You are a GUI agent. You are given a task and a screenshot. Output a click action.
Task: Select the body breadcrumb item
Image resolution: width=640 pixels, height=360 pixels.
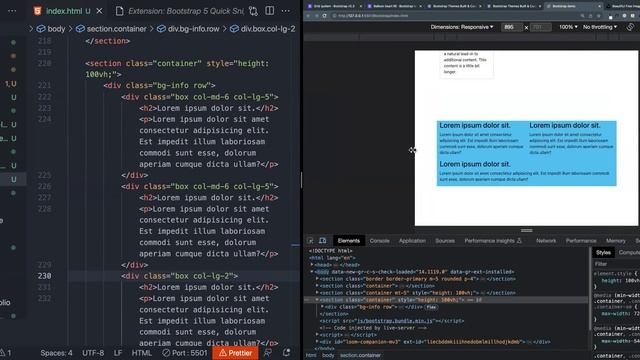[x=51, y=29]
